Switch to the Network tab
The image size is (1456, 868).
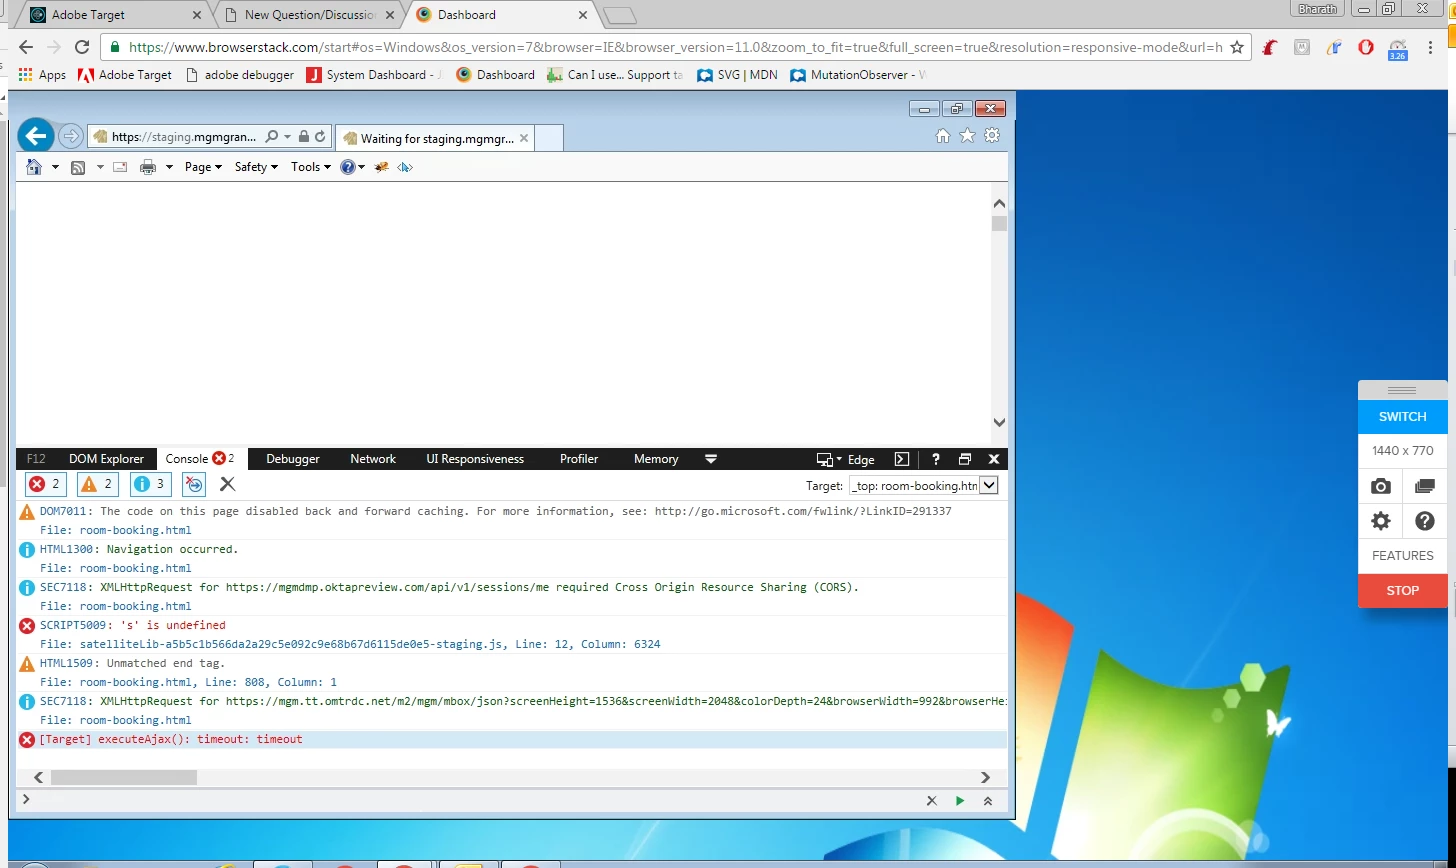coord(373,459)
